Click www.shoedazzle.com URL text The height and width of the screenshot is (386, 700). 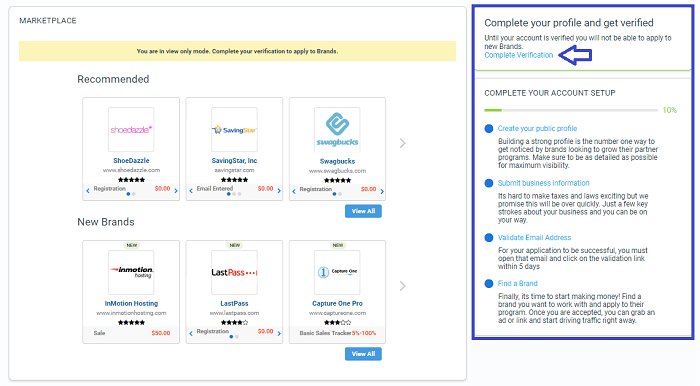point(131,170)
